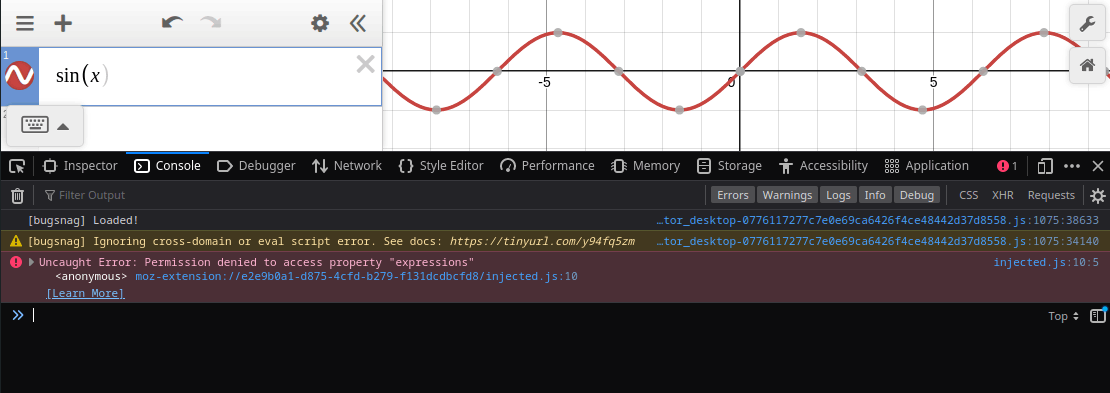1110x393 pixels.
Task: Switch to the Debugger tab
Action: [256, 166]
